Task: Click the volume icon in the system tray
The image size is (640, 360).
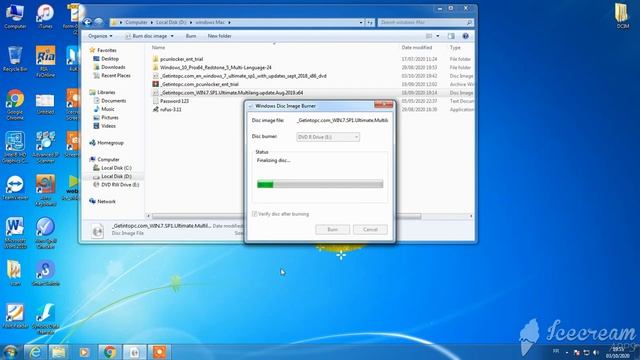Action: 596,352
